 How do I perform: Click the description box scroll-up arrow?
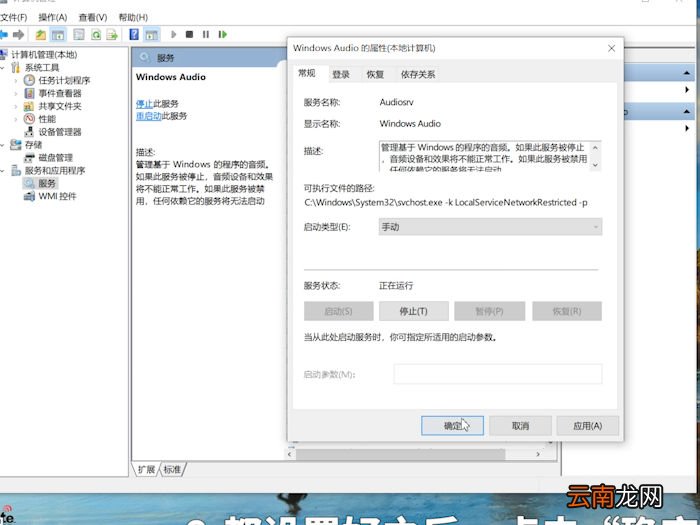coord(595,147)
